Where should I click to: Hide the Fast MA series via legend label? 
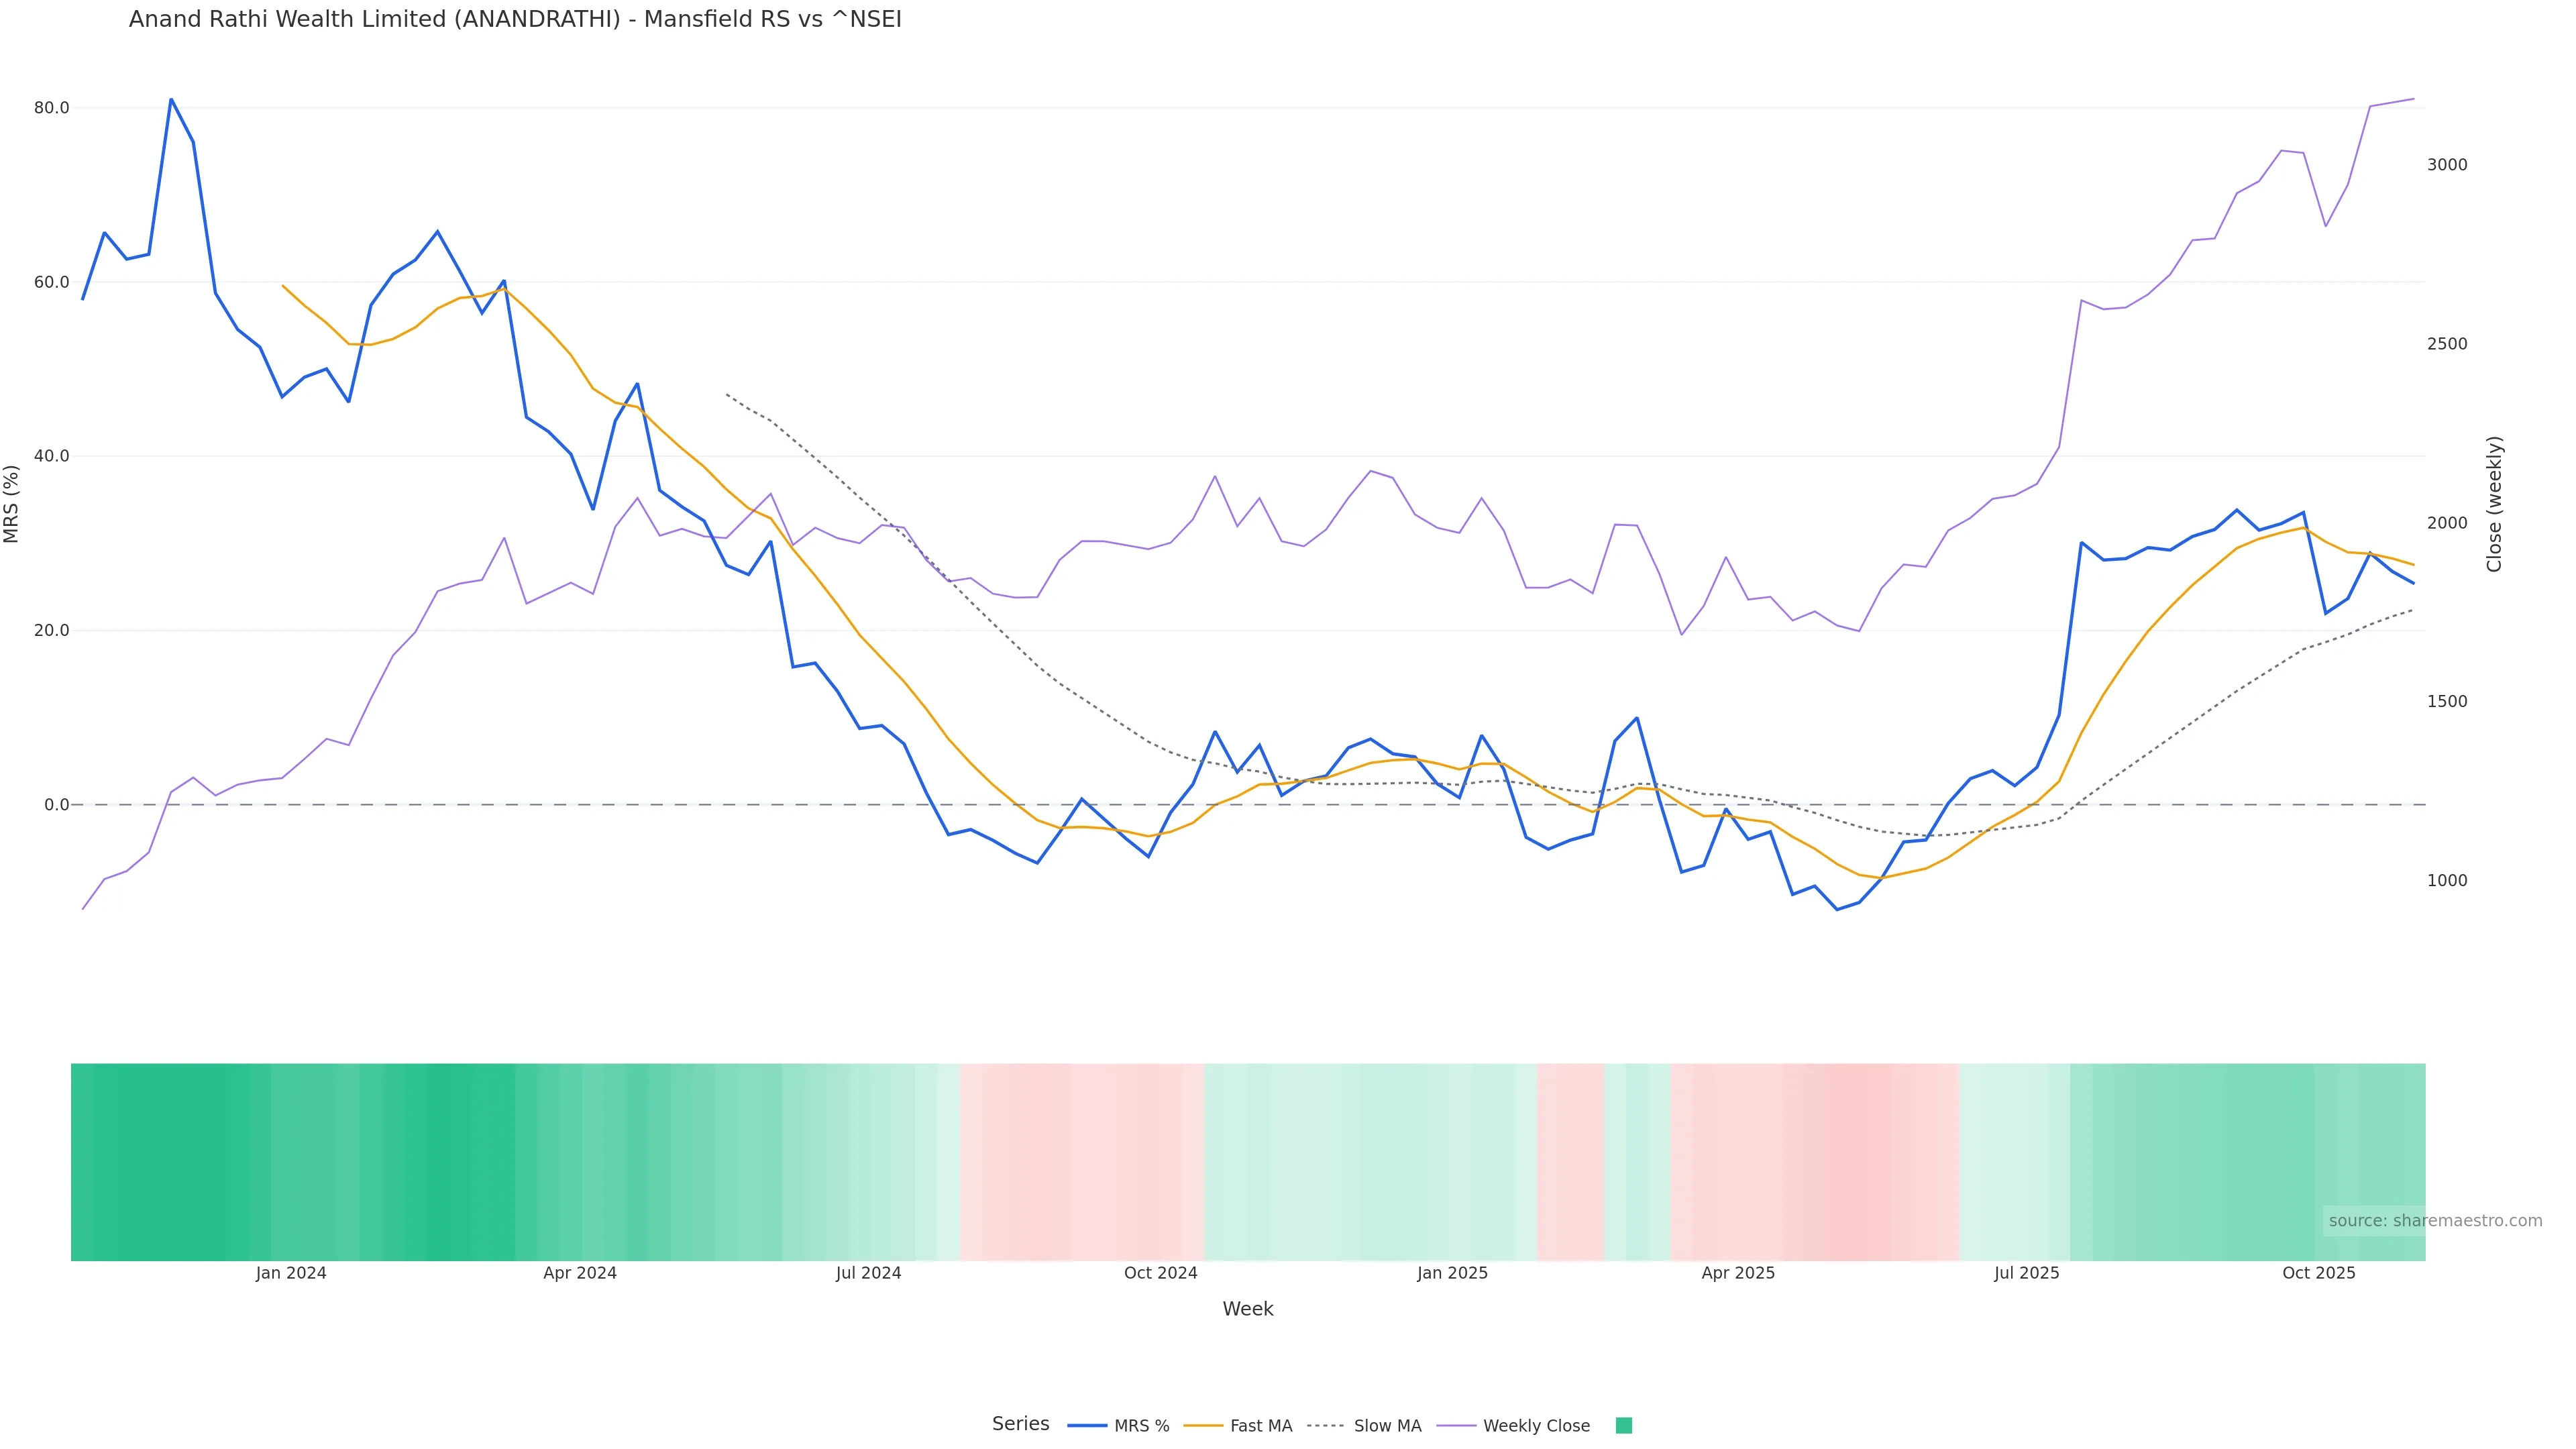point(1260,1425)
